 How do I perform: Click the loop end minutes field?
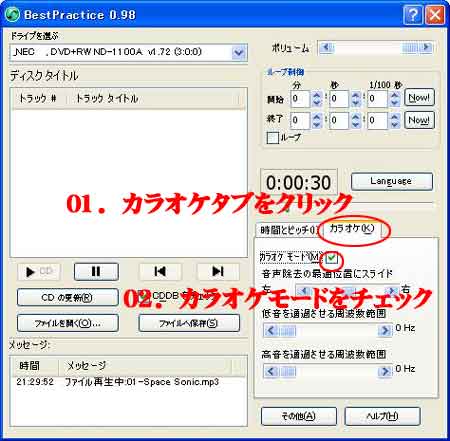301,120
